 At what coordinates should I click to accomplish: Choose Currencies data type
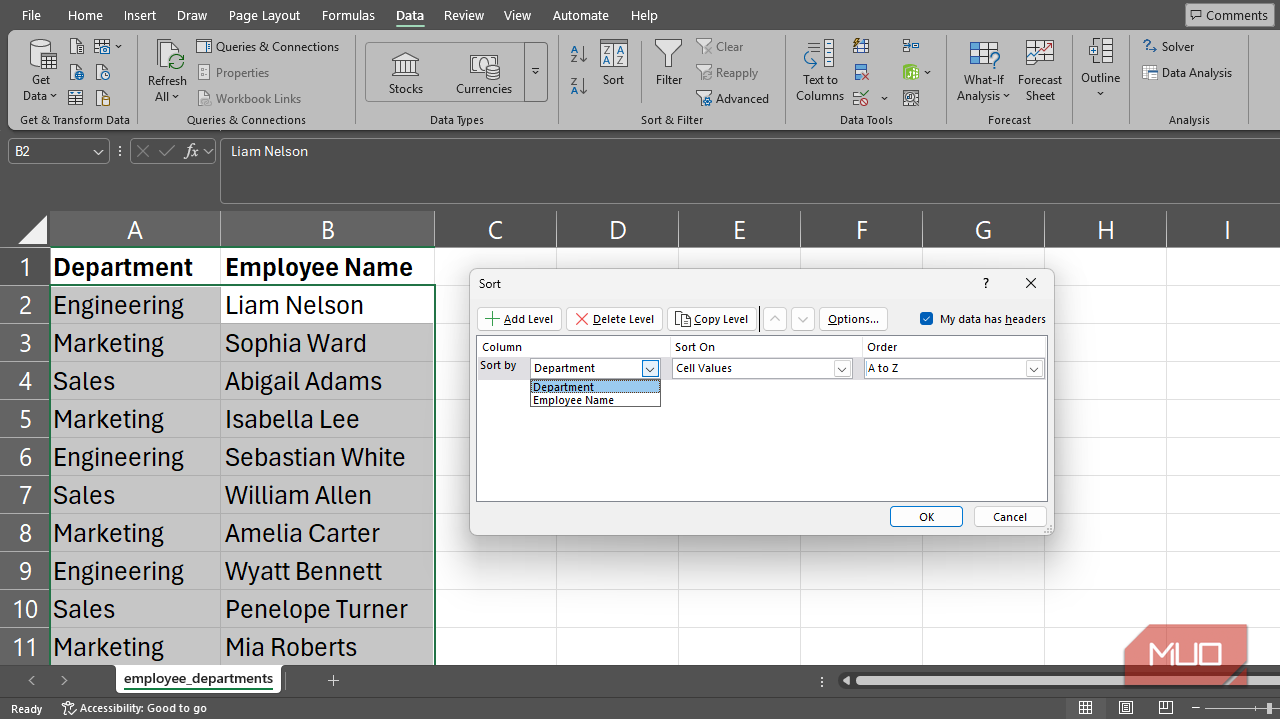coord(484,73)
